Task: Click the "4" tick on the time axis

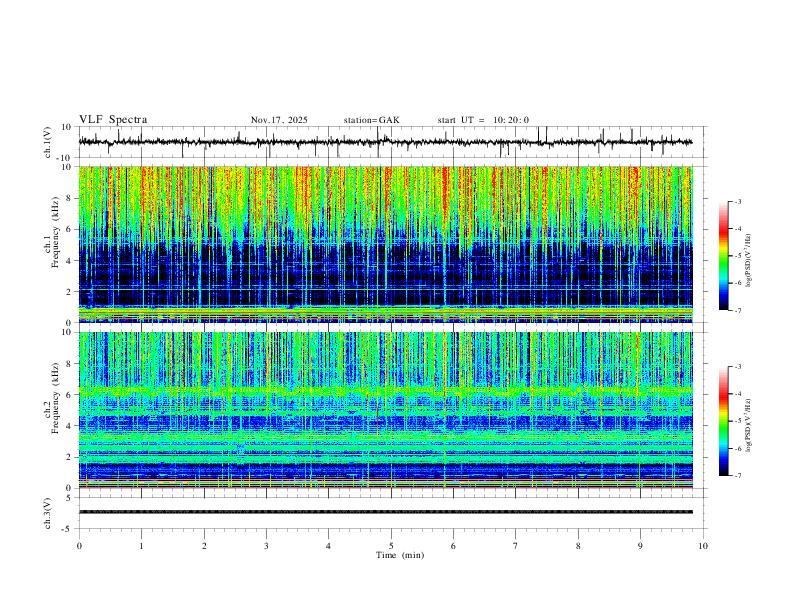Action: [328, 546]
